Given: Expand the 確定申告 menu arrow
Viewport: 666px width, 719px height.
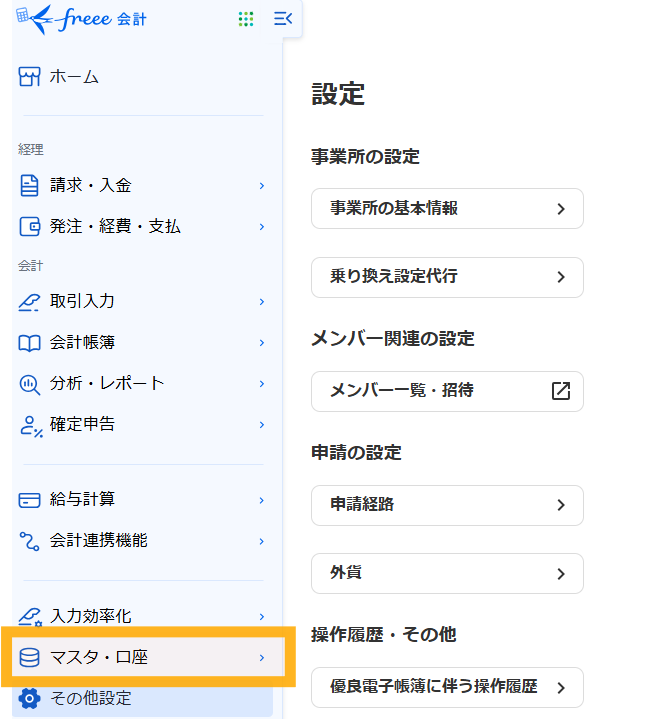Looking at the screenshot, I should click(262, 425).
